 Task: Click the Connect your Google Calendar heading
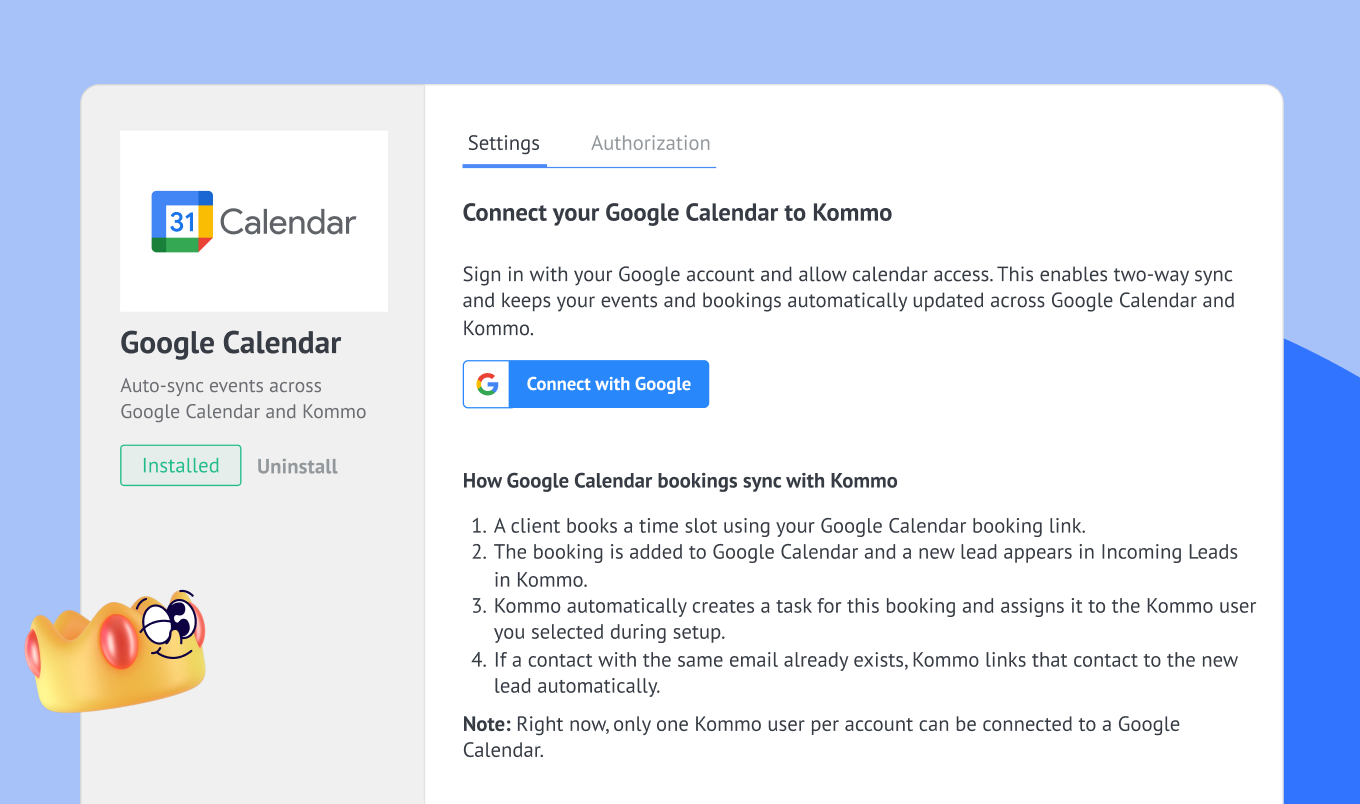pos(677,213)
